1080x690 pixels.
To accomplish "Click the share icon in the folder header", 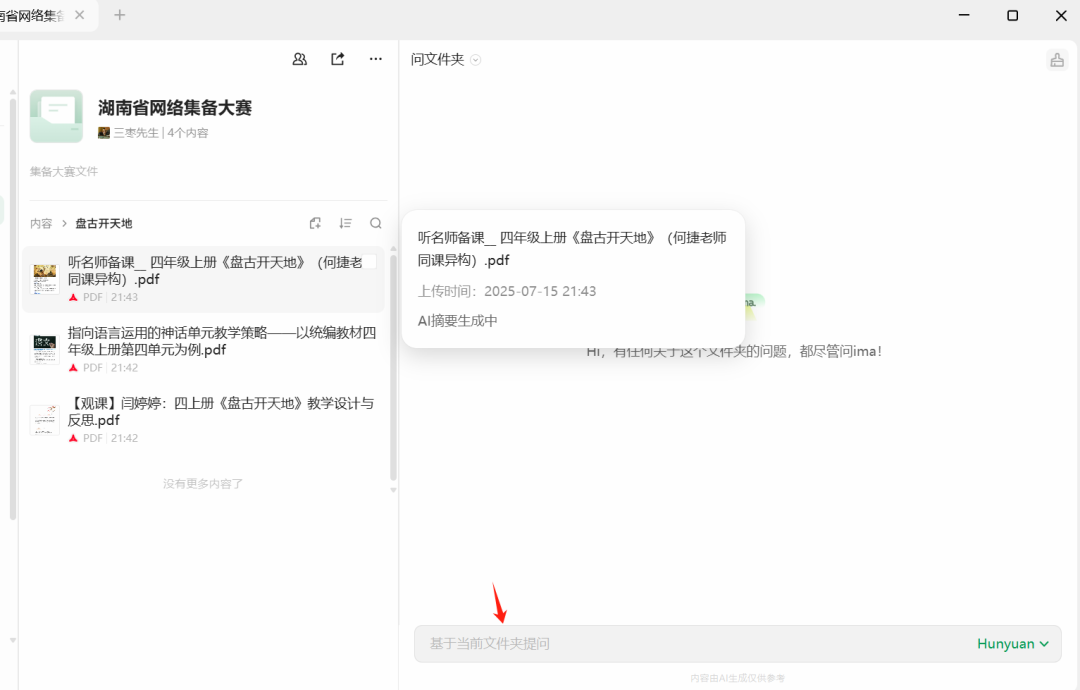I will tap(337, 59).
